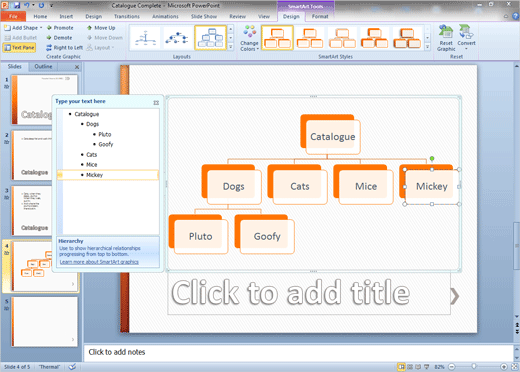Open the Transitions ribbon tab
Image resolution: width=520 pixels, height=372 pixels.
127,16
